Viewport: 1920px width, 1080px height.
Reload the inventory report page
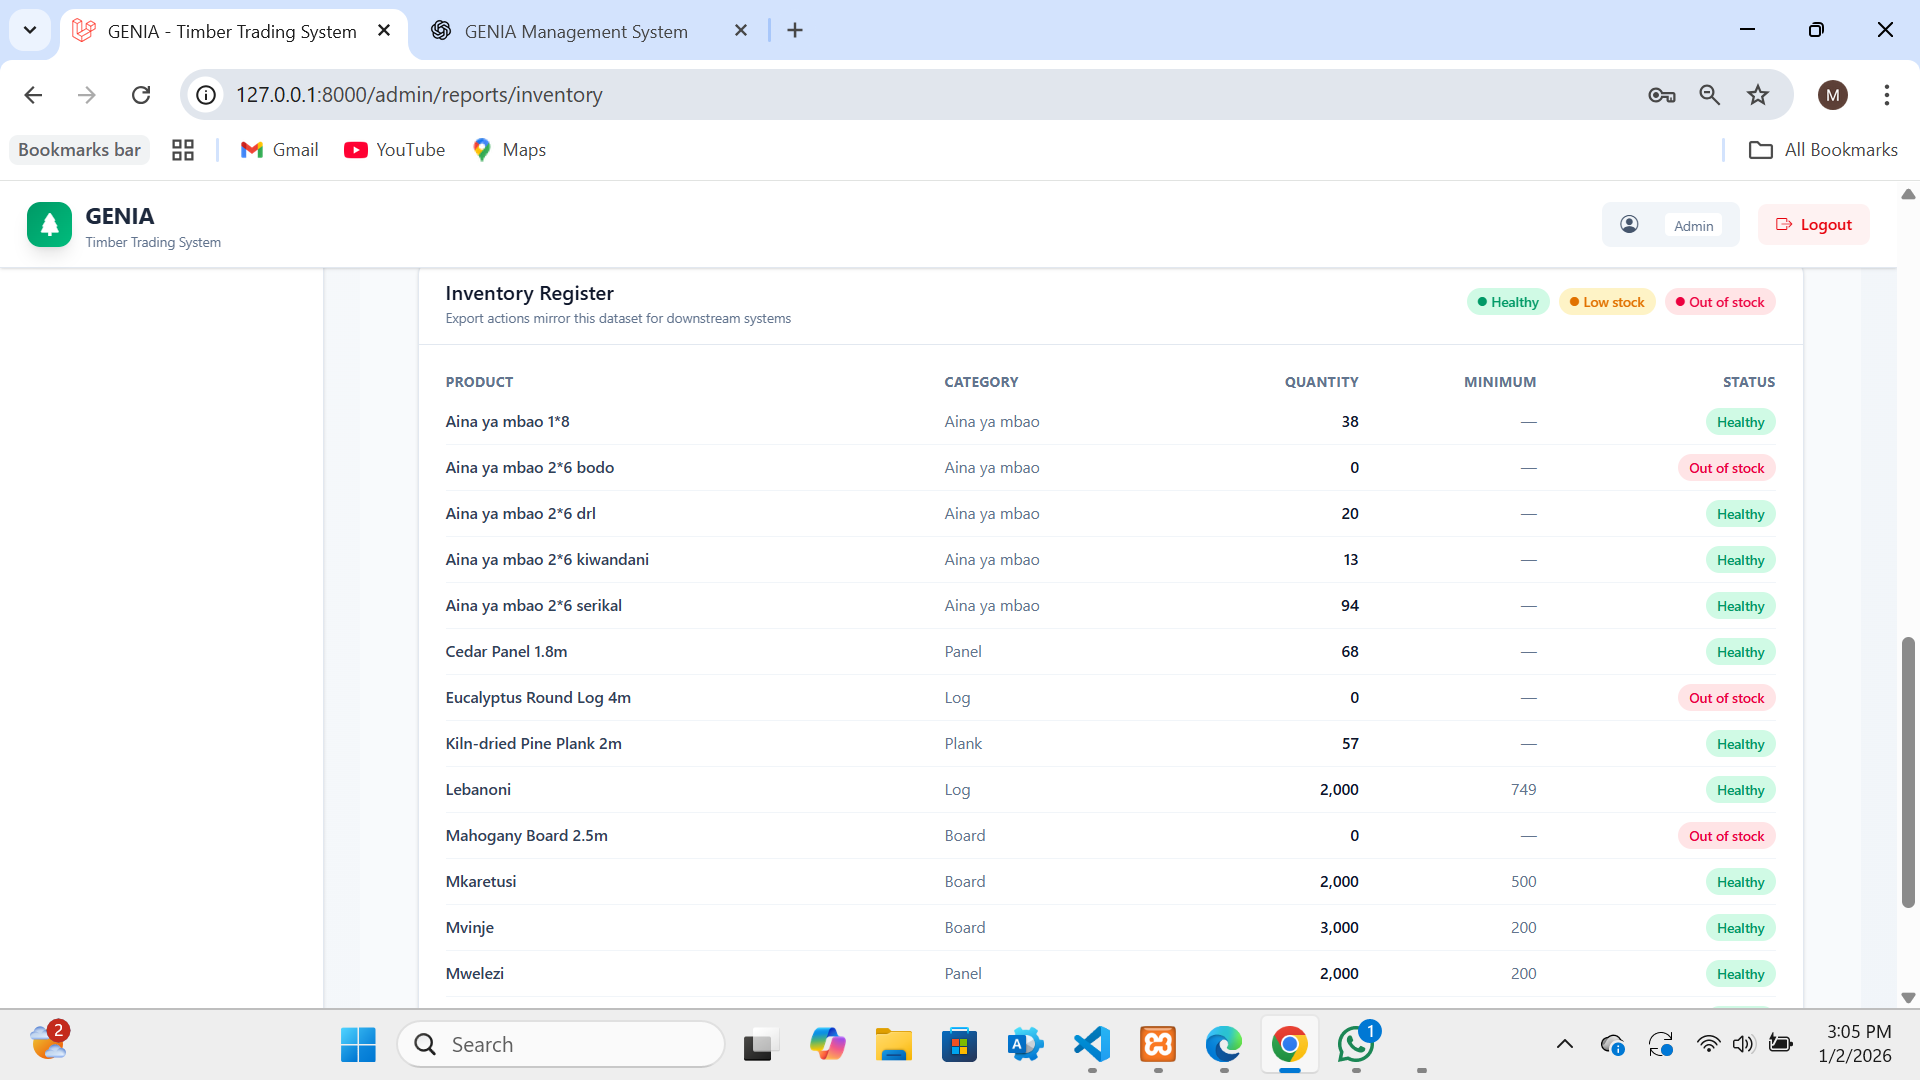141,95
